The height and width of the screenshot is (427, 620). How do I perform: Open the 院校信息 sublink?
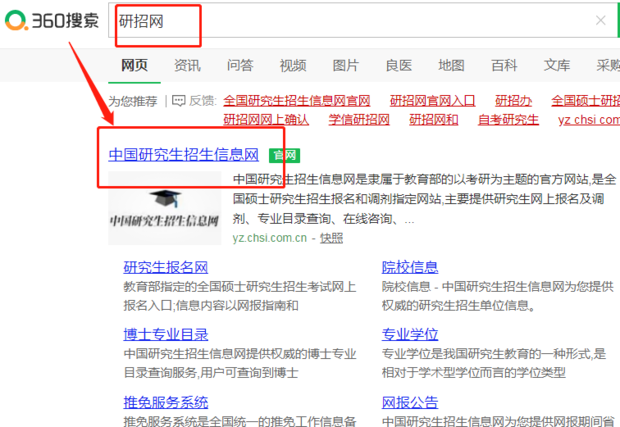tap(410, 268)
